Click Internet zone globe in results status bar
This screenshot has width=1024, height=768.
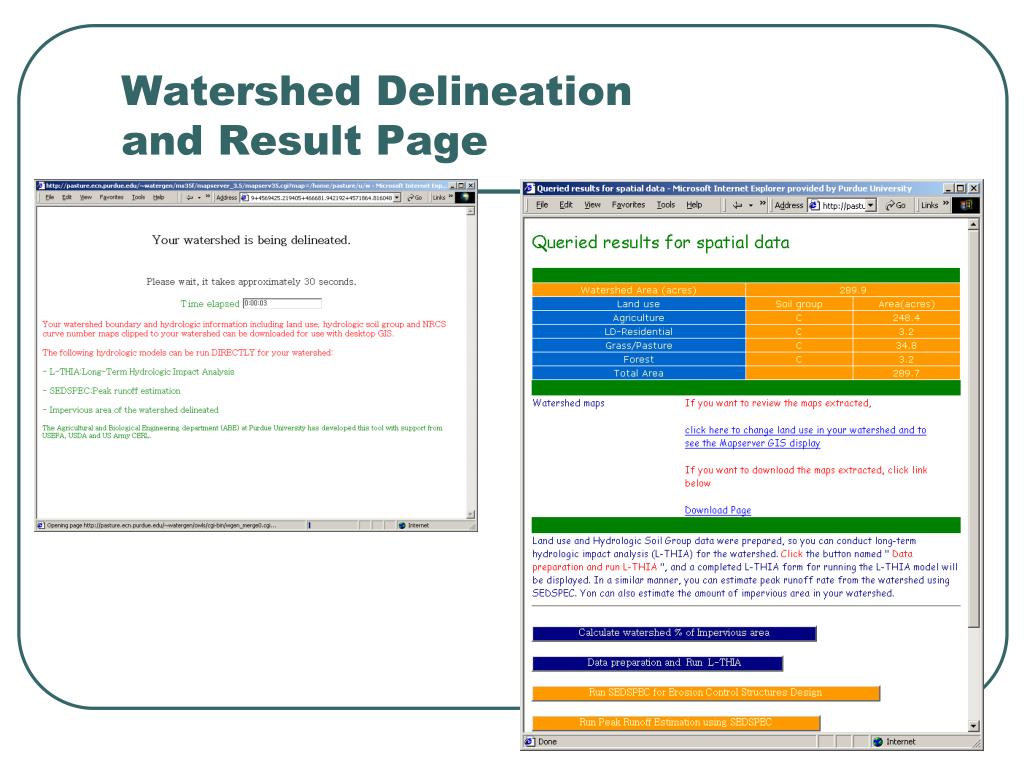[878, 742]
